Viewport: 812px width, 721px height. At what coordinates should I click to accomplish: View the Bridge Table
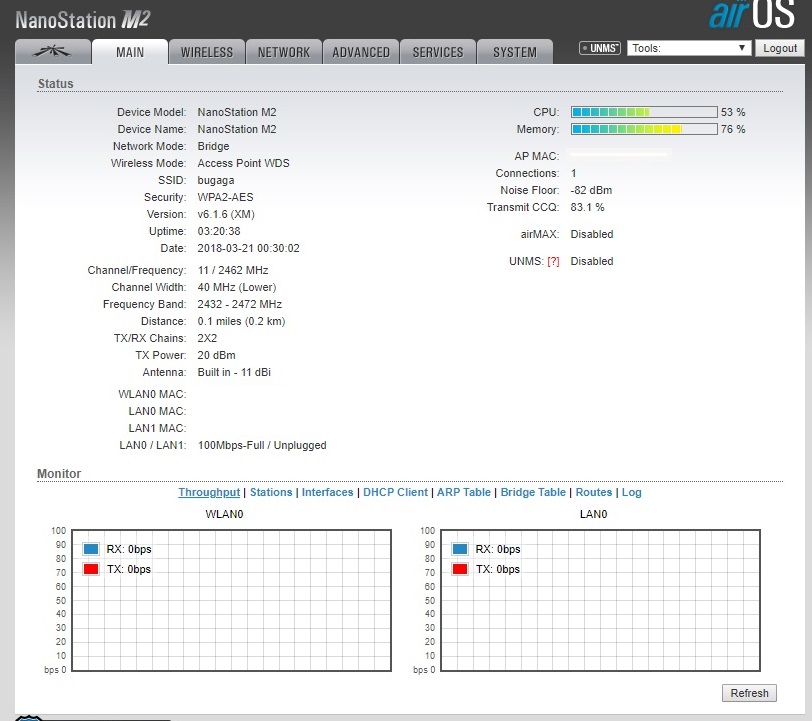(533, 492)
